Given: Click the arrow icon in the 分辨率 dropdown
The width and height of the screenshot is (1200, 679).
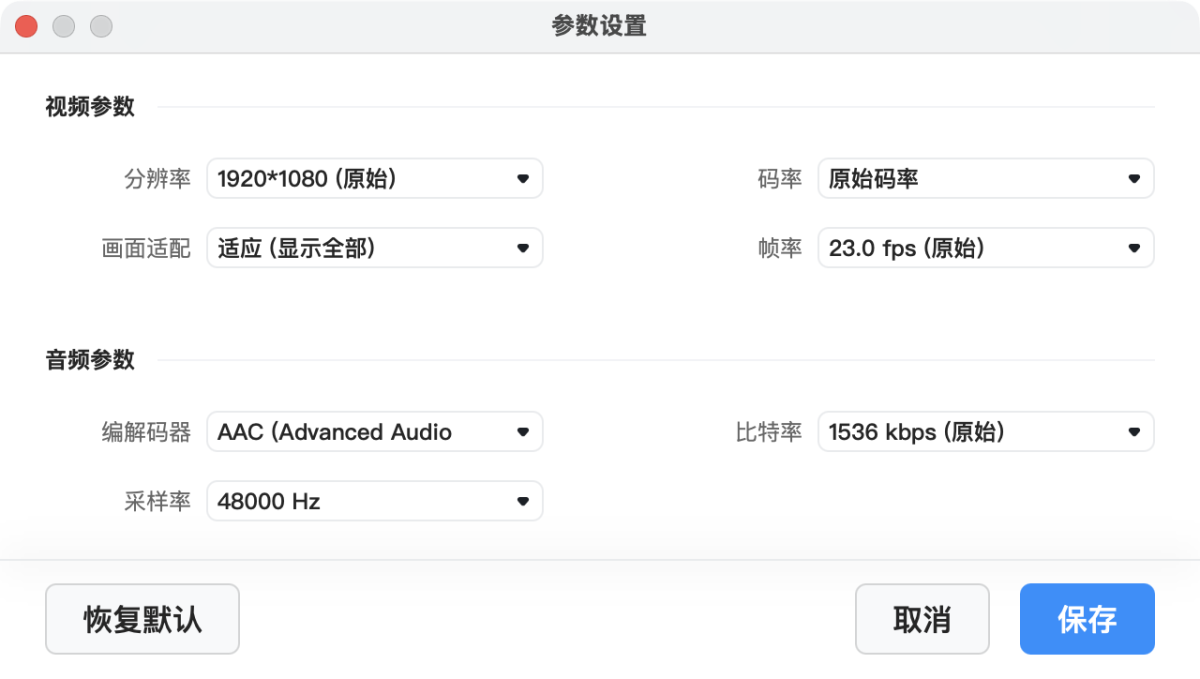Looking at the screenshot, I should pos(522,179).
